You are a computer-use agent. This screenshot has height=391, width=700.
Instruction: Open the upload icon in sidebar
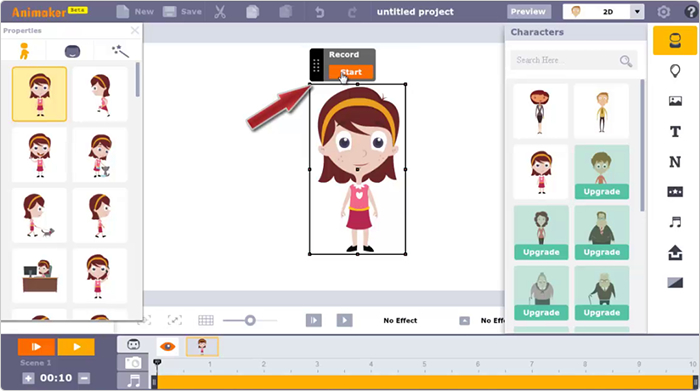675,253
